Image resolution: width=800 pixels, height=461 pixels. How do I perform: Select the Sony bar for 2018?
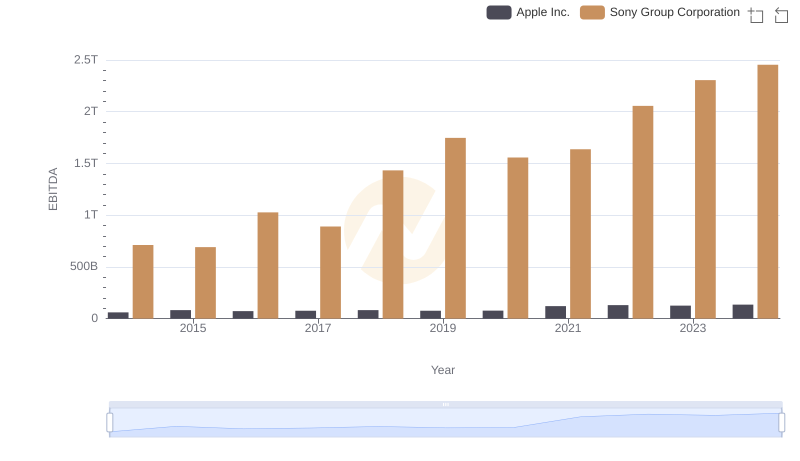[x=393, y=244]
